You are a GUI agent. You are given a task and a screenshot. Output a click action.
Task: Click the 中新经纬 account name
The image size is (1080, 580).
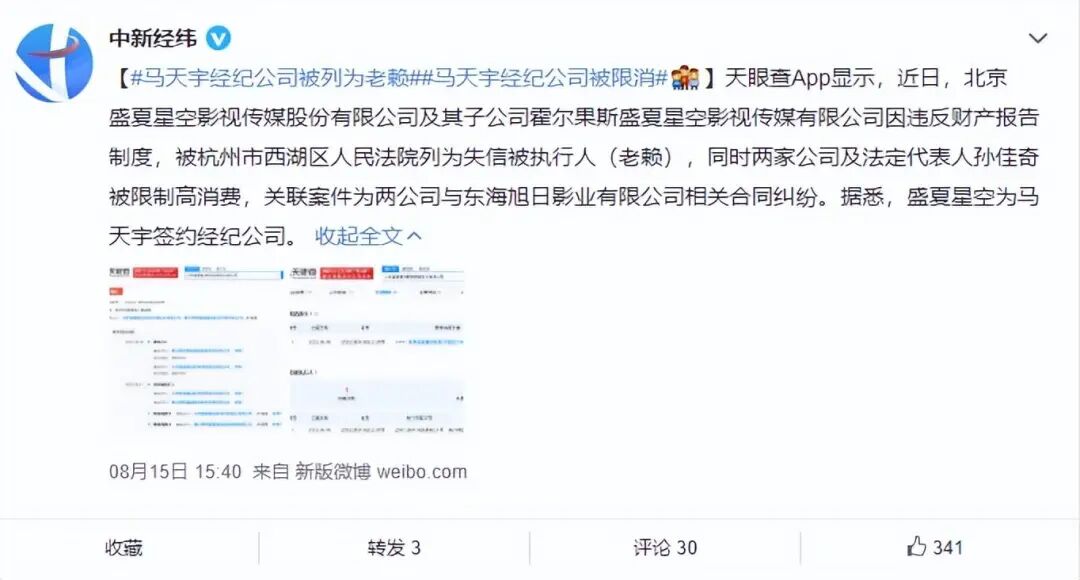pyautogui.click(x=153, y=38)
